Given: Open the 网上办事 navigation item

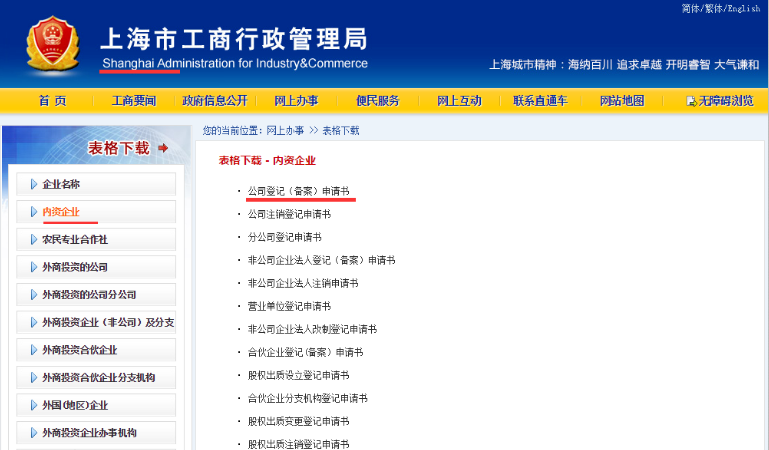Looking at the screenshot, I should tap(296, 101).
